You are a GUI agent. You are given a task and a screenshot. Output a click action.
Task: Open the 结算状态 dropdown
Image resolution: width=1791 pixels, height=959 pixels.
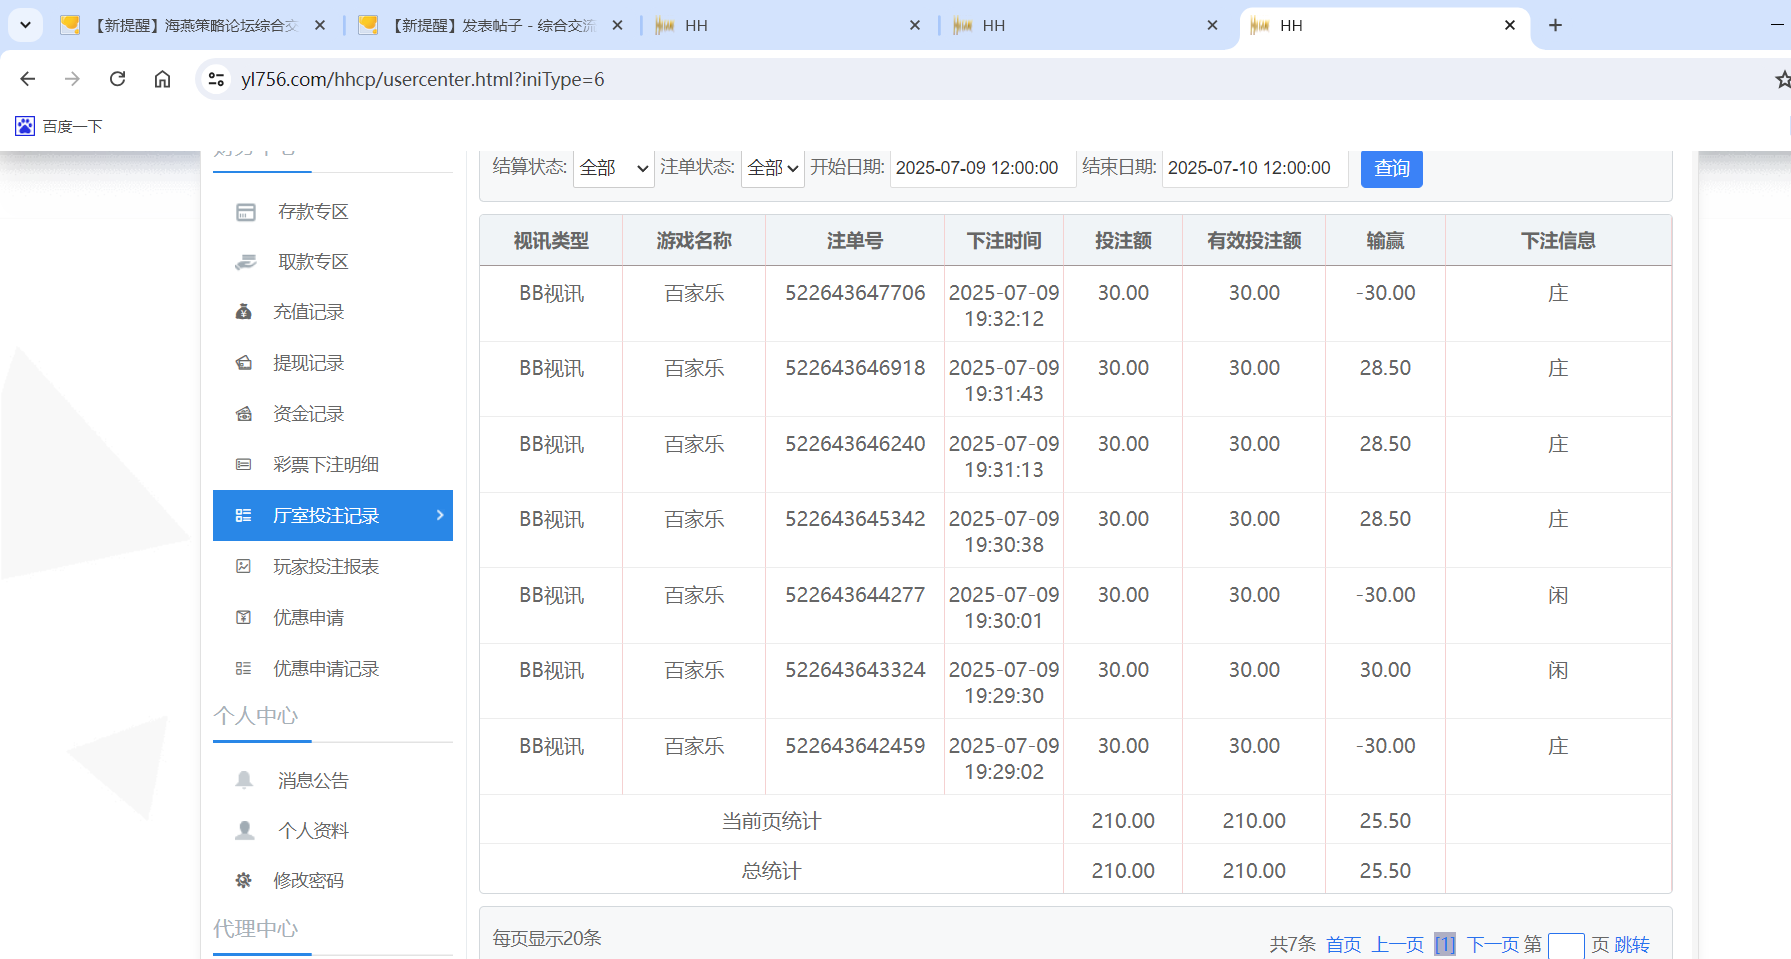pyautogui.click(x=613, y=168)
